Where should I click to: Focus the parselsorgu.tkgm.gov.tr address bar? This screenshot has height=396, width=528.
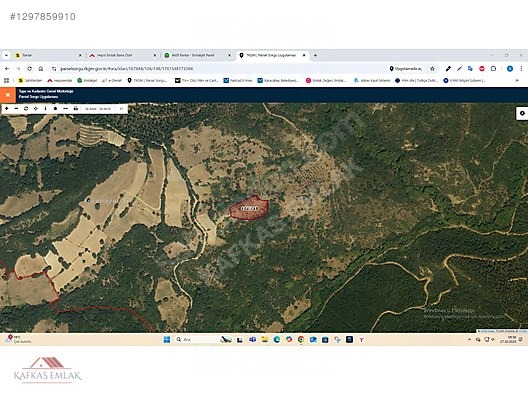pos(216,69)
